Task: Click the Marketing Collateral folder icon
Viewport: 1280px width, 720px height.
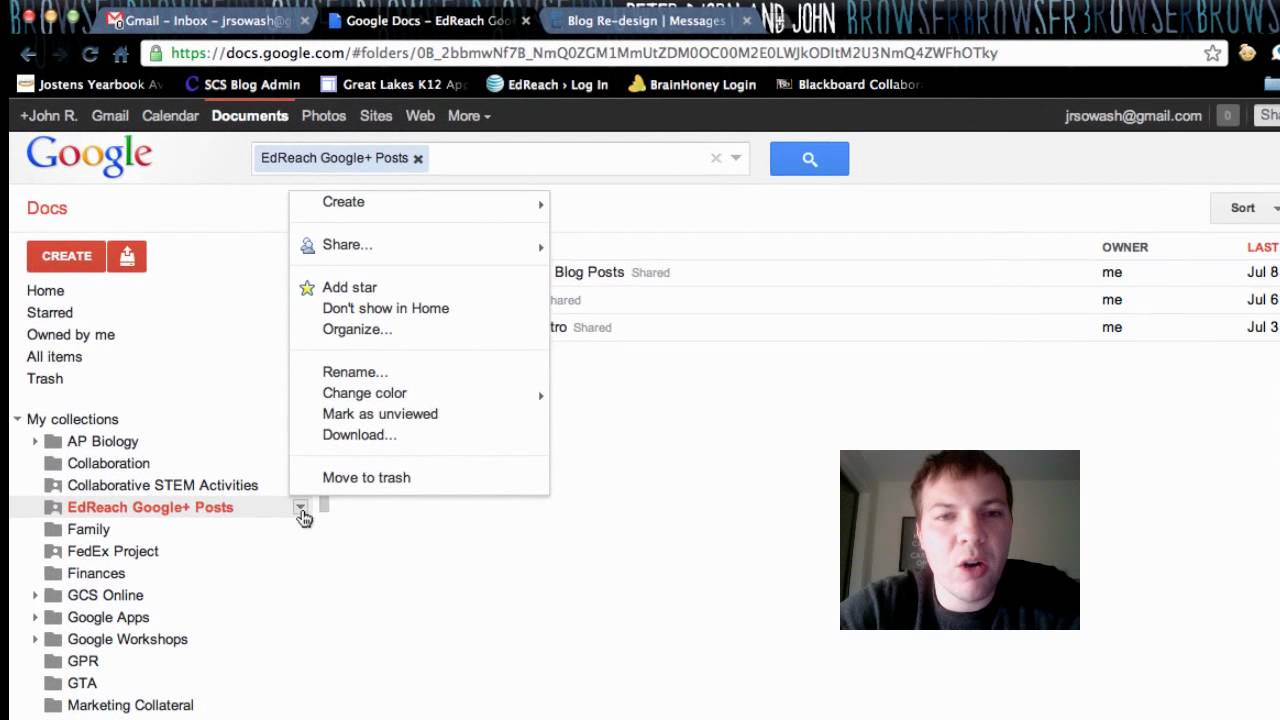Action: [53, 705]
